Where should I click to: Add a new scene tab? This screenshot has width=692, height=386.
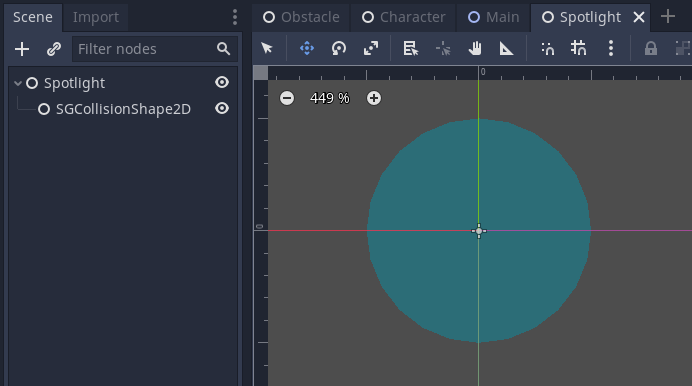[x=668, y=17]
